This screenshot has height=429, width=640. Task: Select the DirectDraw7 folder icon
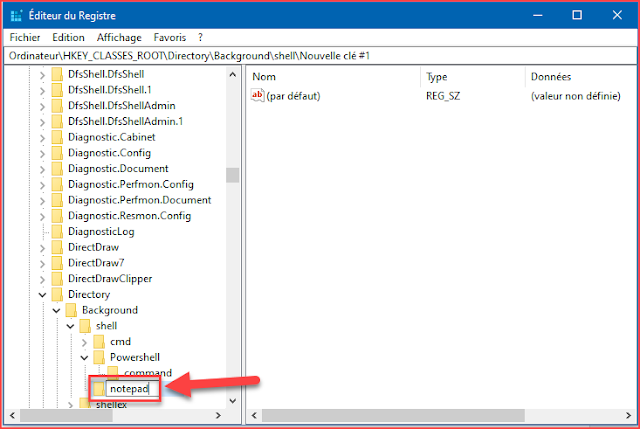pos(57,263)
